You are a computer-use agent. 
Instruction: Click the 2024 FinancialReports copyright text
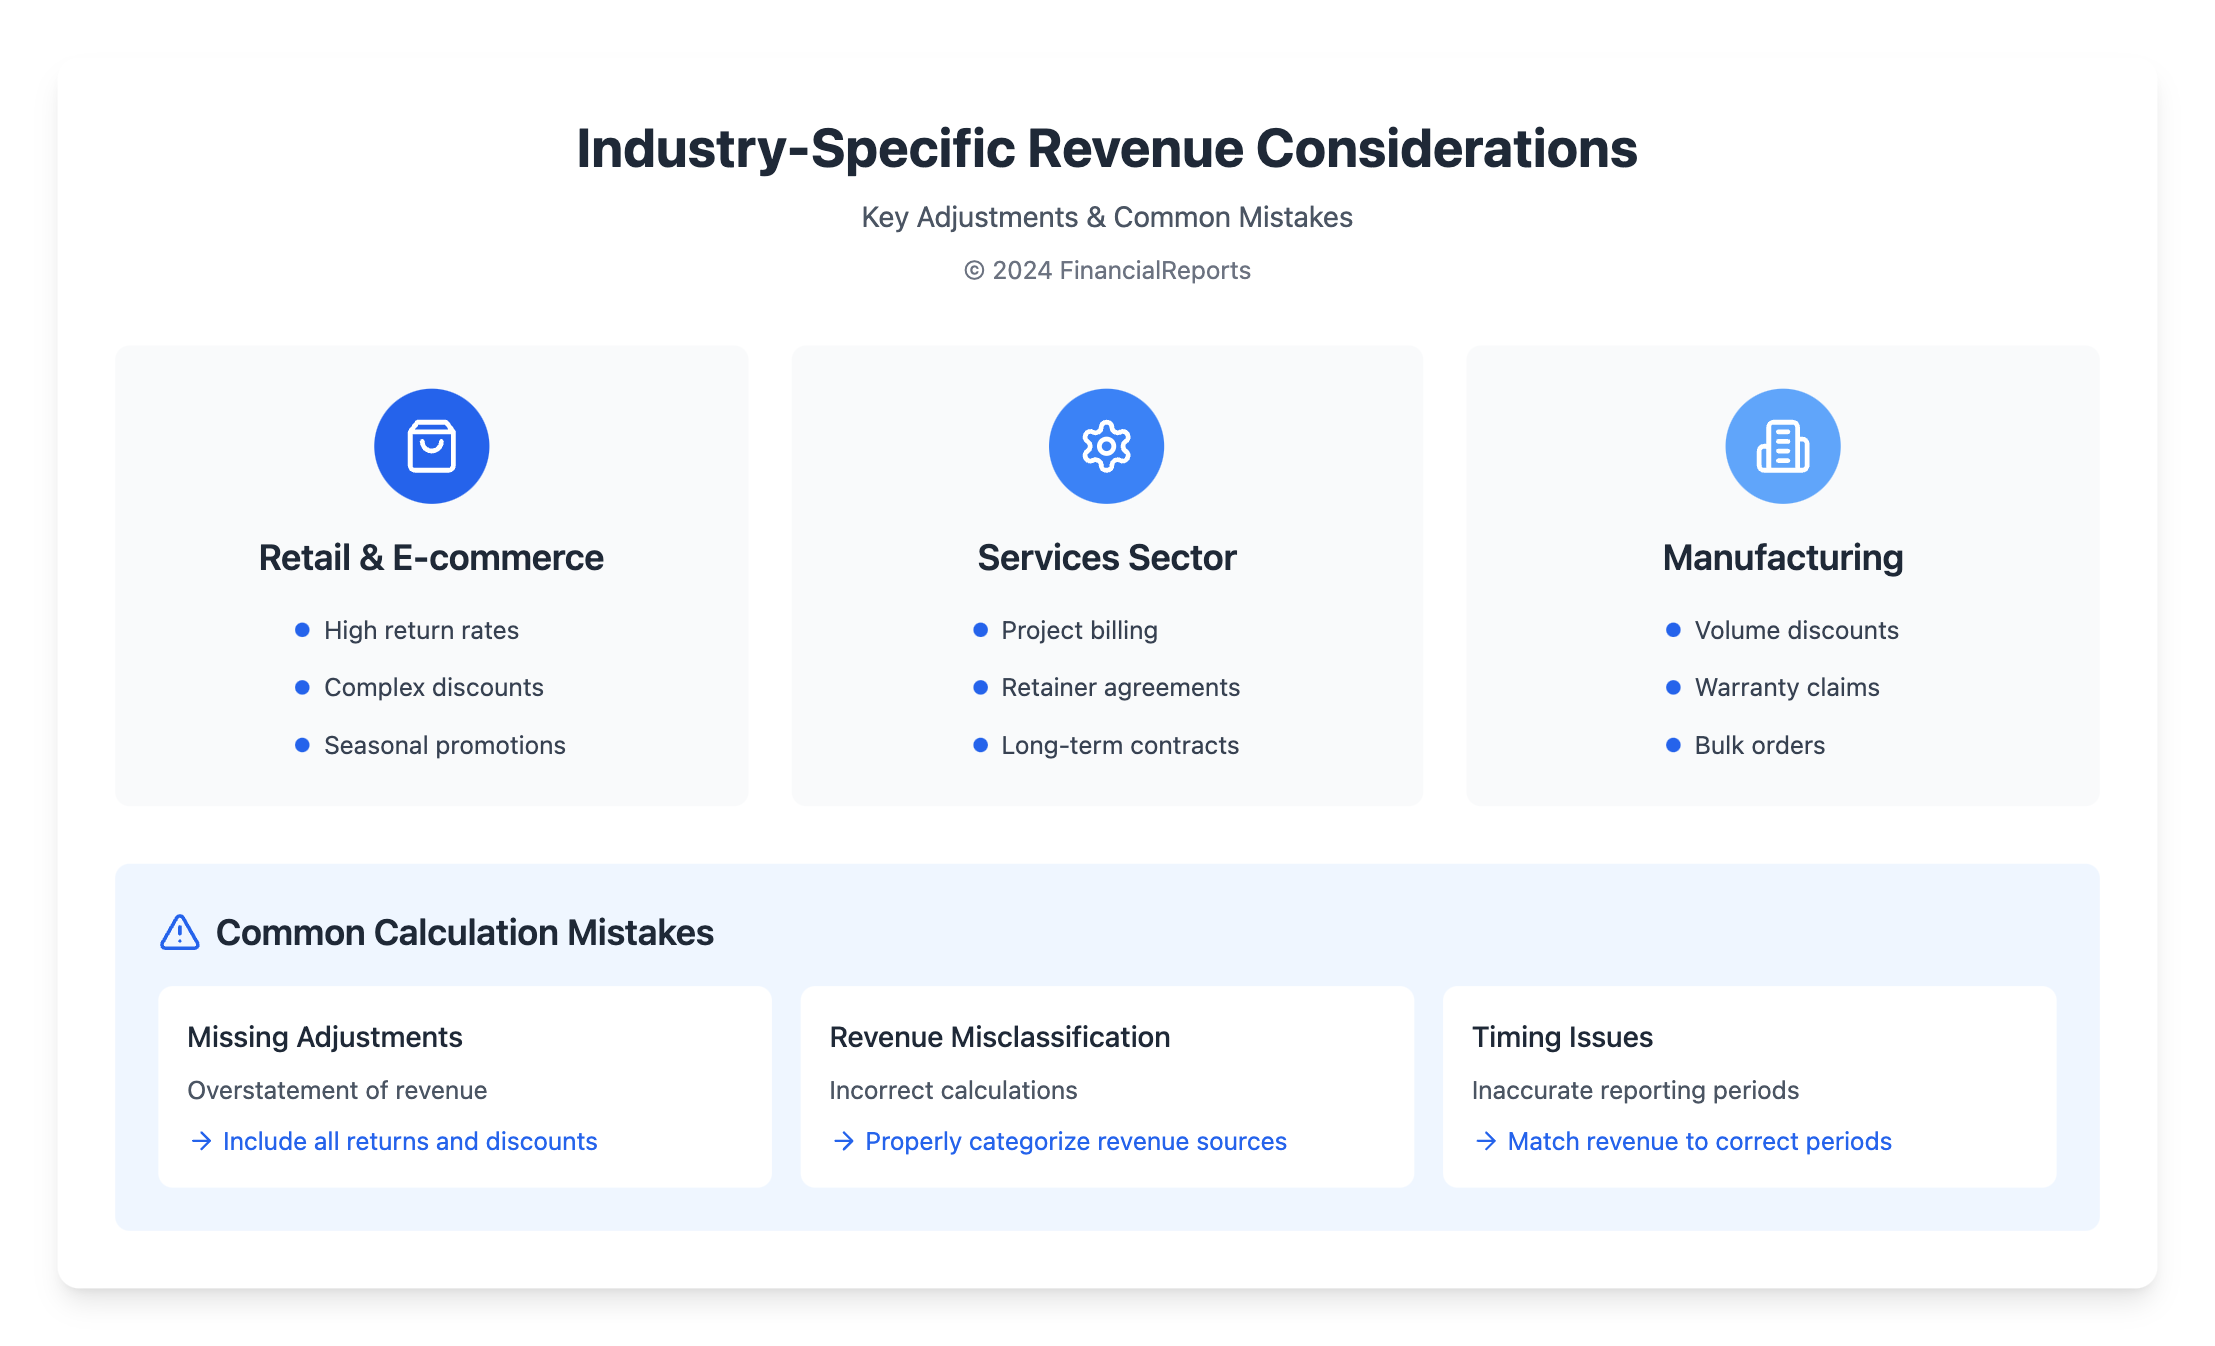tap(1107, 271)
